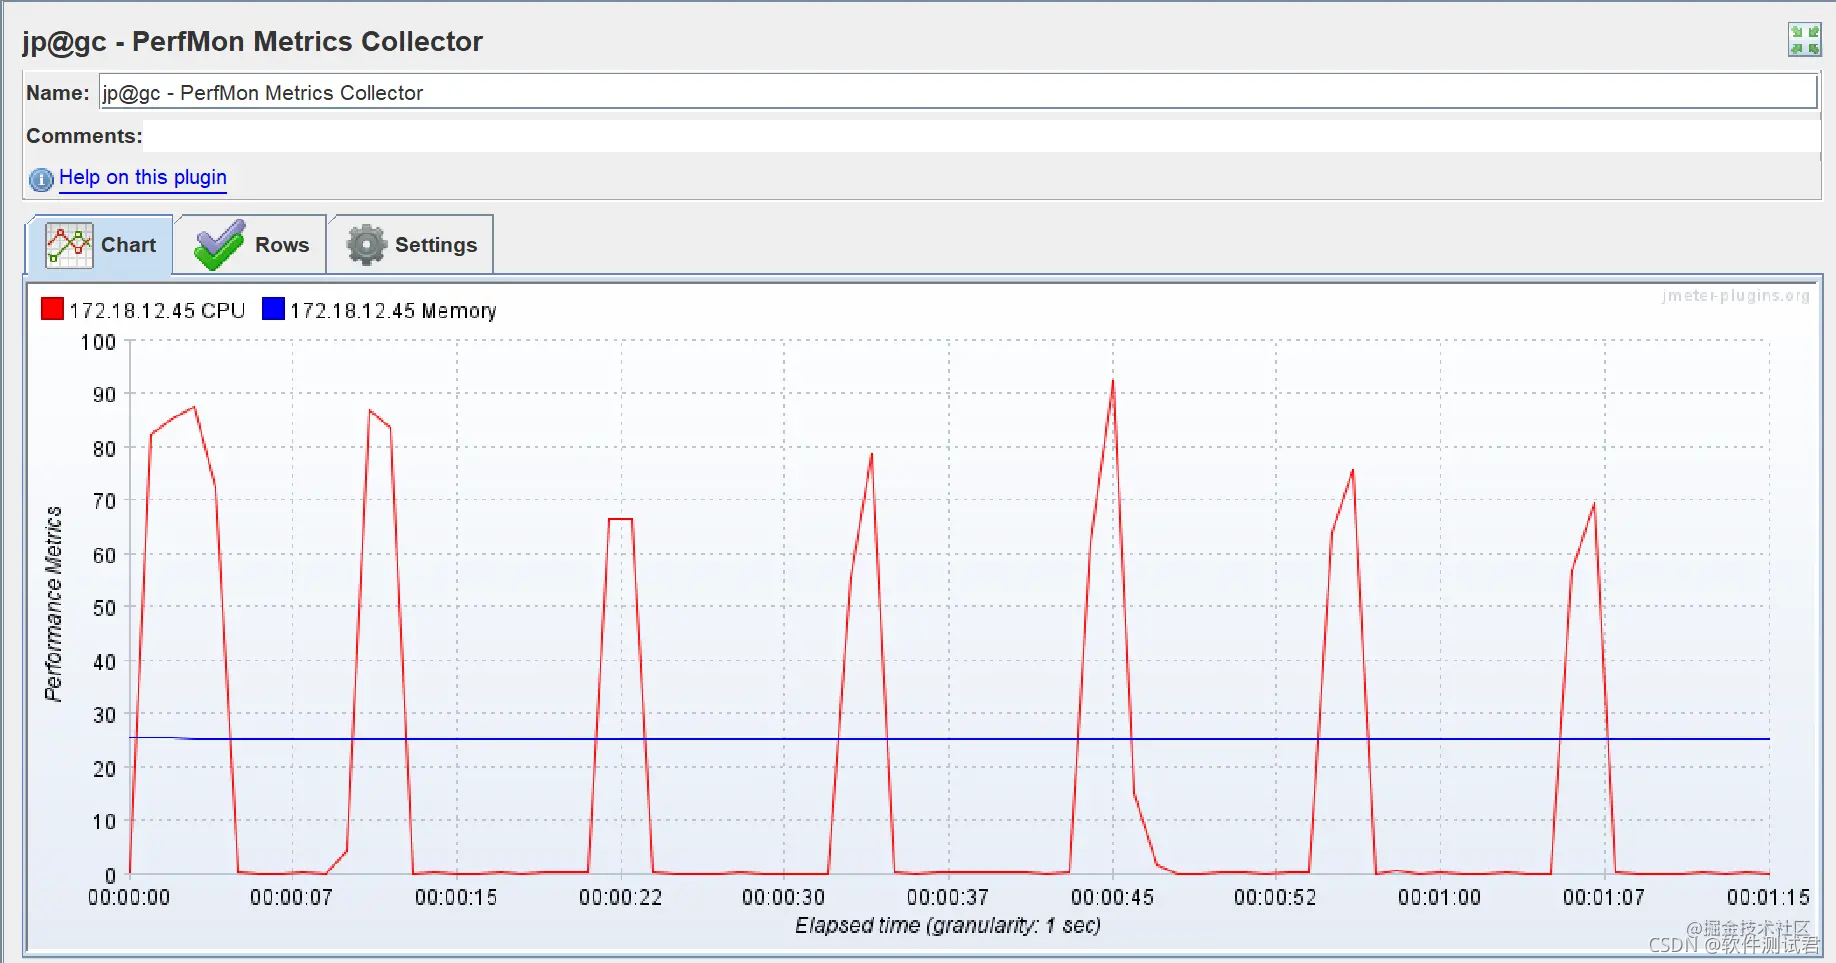Viewport: 1836px width, 963px height.
Task: Click the blue Memory legend swatch
Action: click(273, 308)
